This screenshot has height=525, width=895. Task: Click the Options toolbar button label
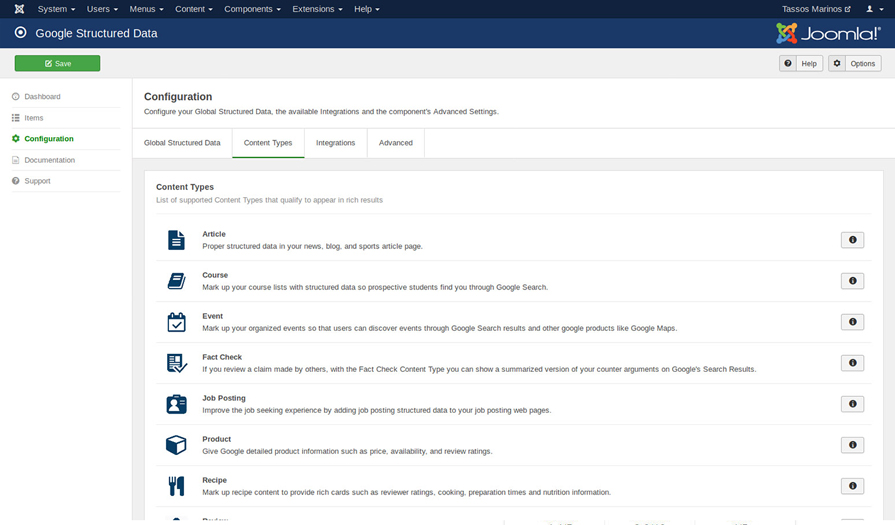point(862,63)
